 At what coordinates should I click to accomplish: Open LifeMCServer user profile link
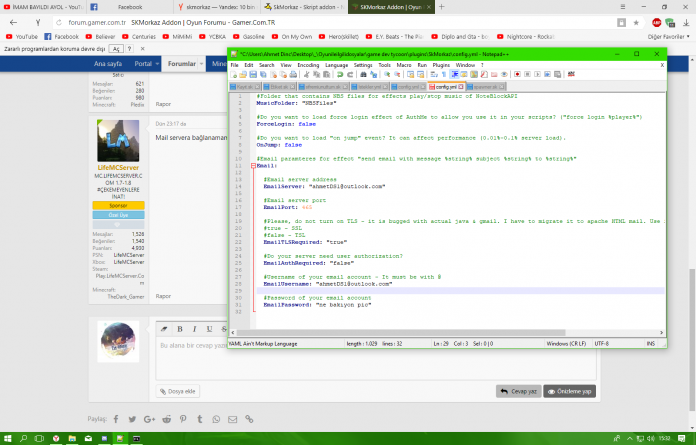(118, 167)
